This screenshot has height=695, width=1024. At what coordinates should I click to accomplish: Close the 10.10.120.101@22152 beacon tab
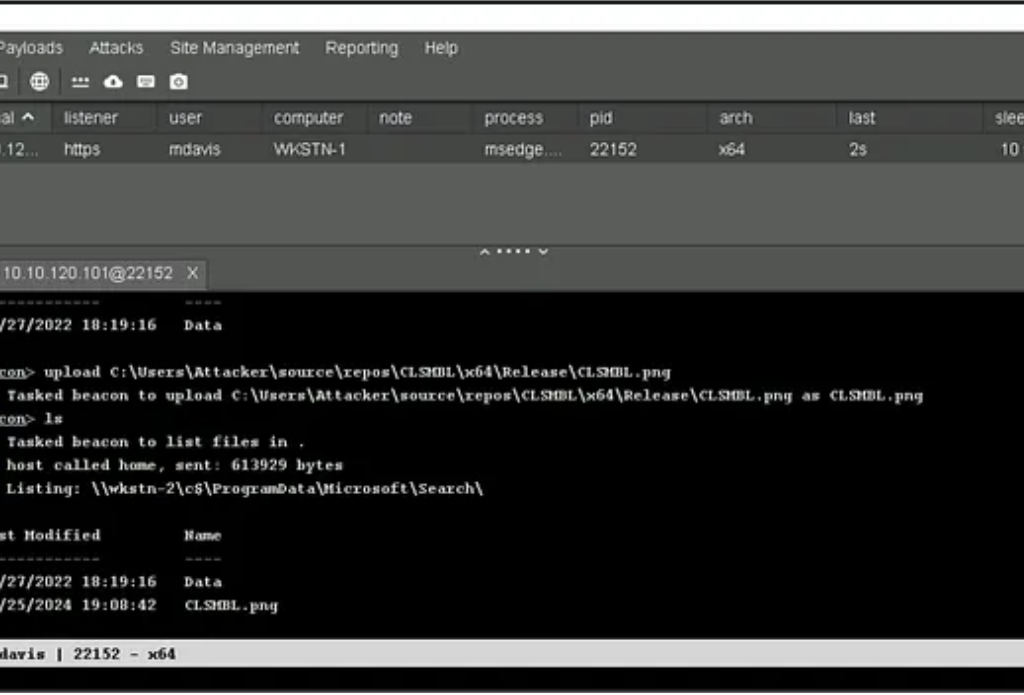[193, 273]
